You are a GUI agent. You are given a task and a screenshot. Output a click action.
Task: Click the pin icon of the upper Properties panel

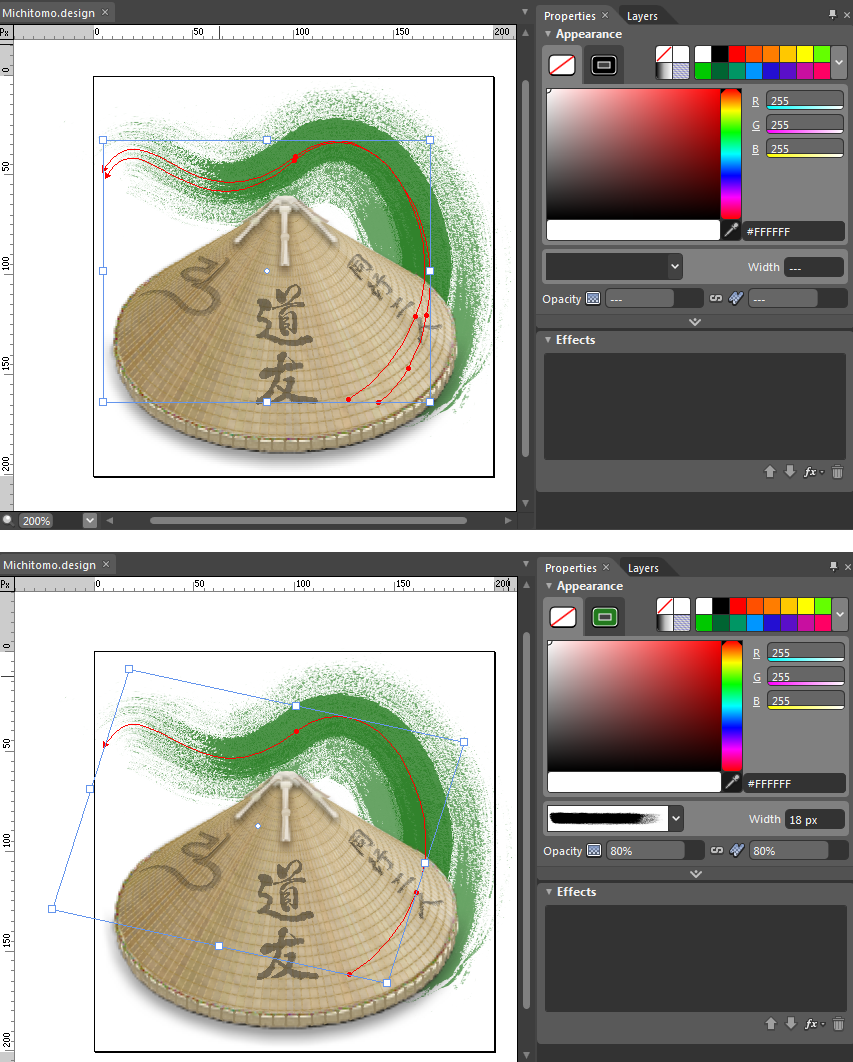[832, 14]
